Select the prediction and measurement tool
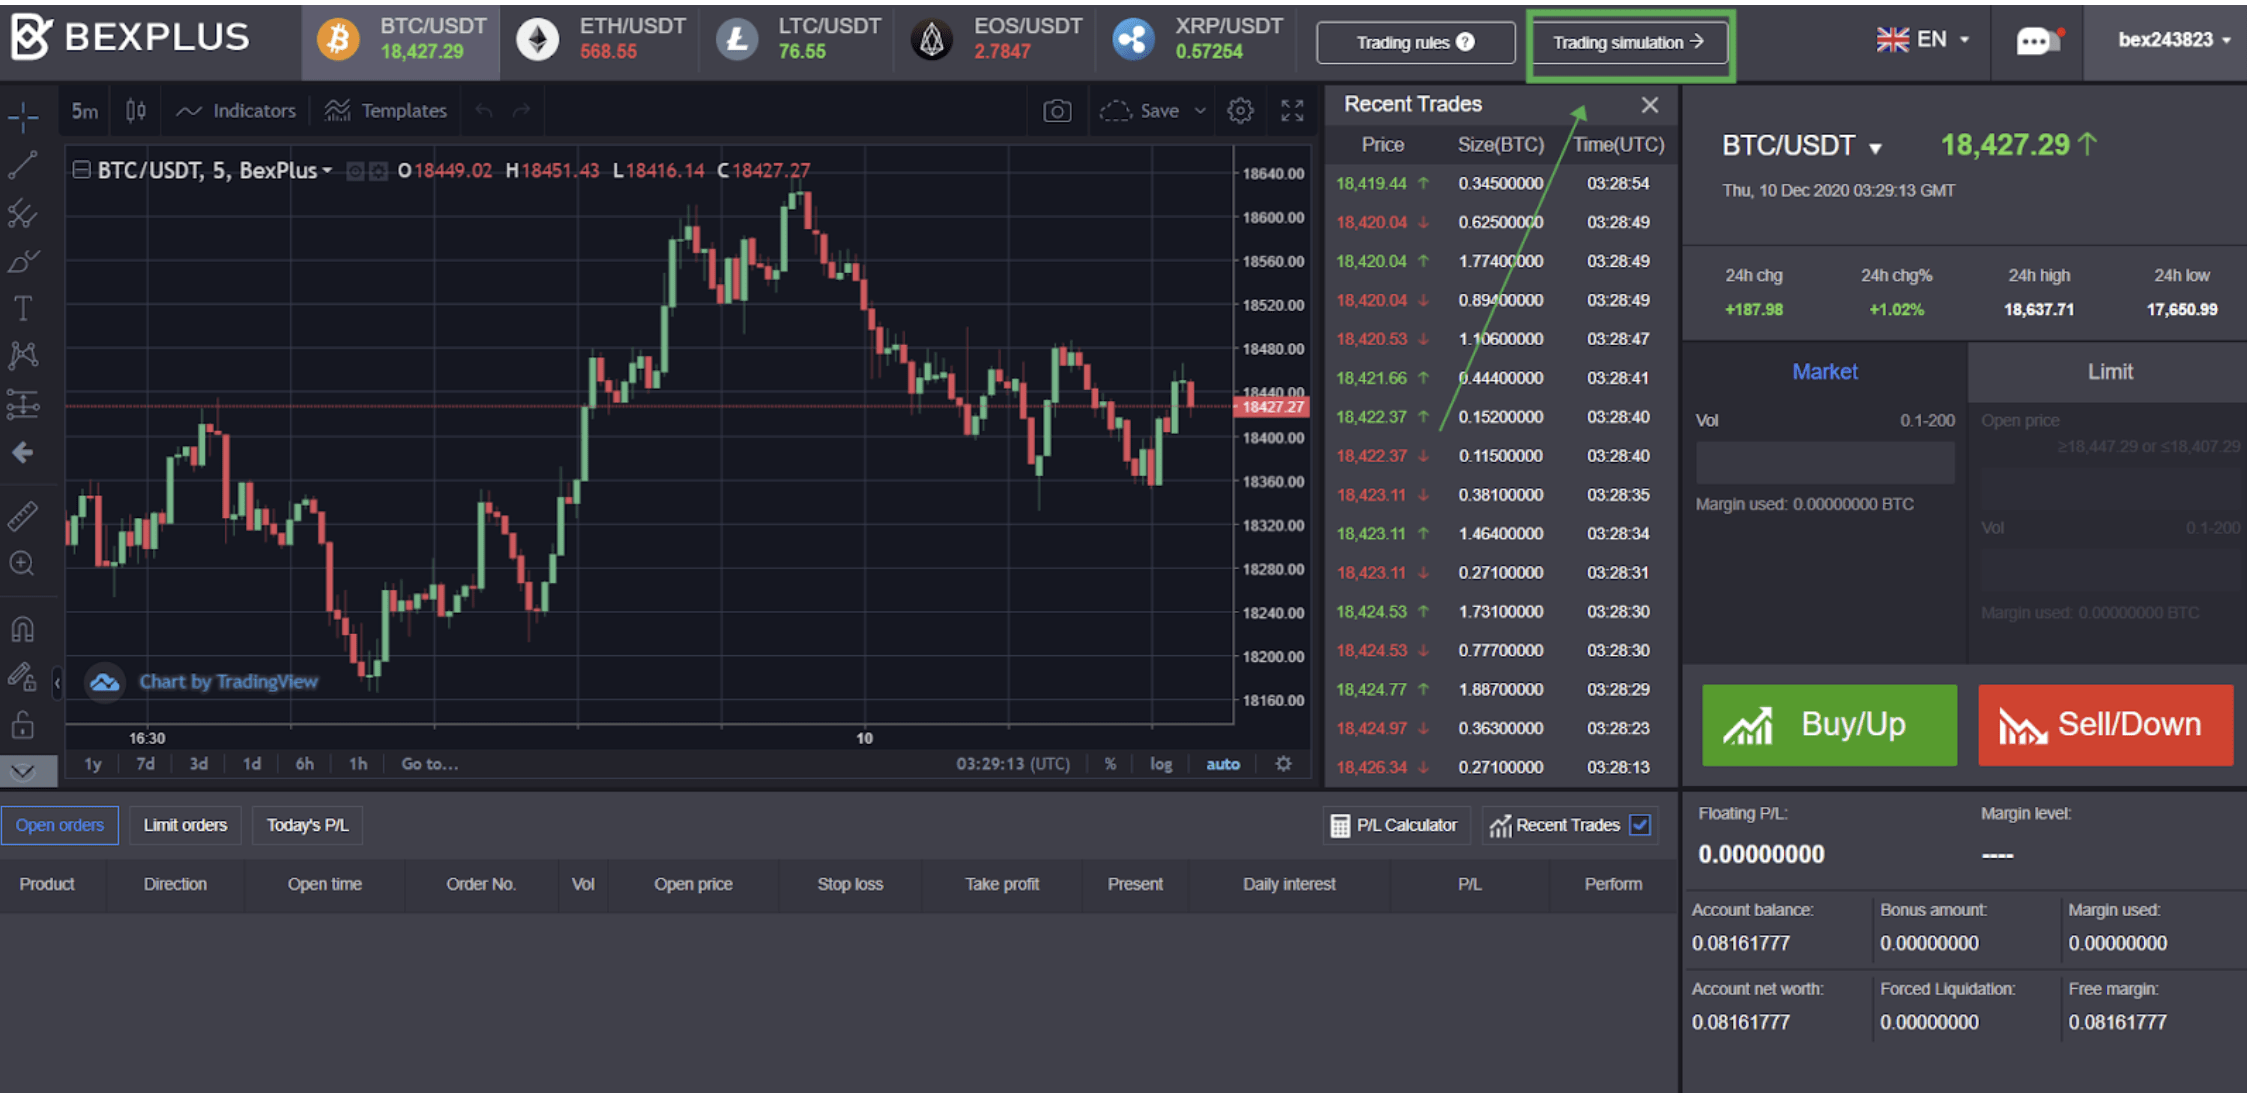 [23, 404]
